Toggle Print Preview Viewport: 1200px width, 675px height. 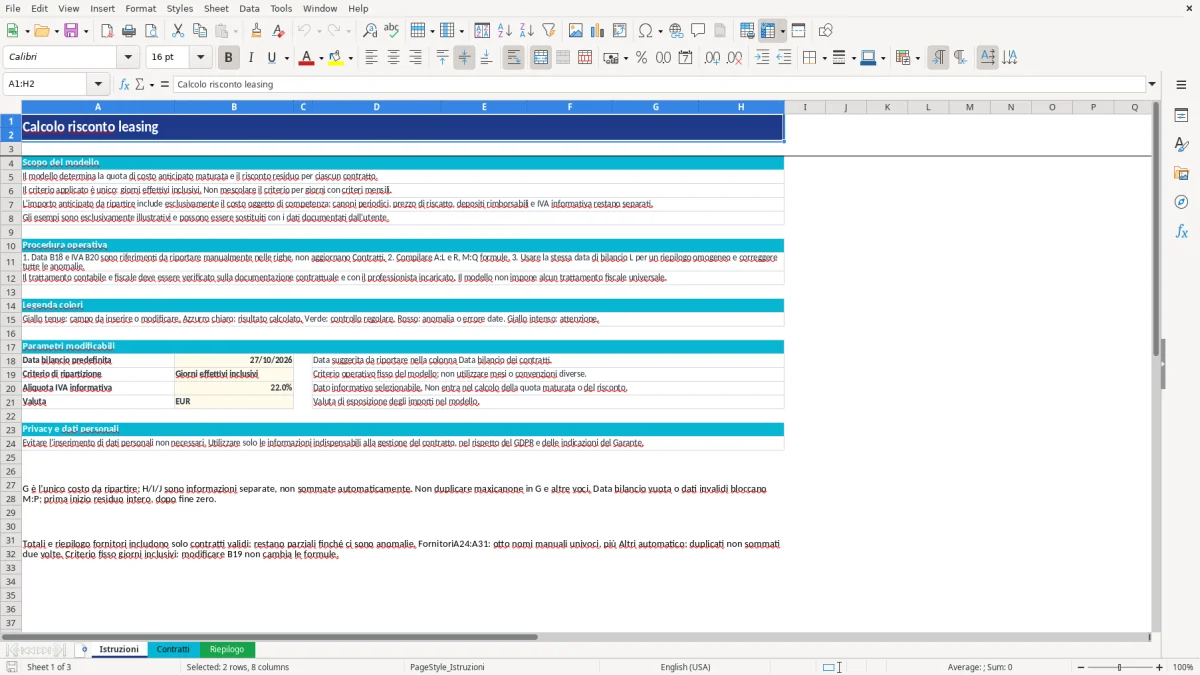click(151, 31)
